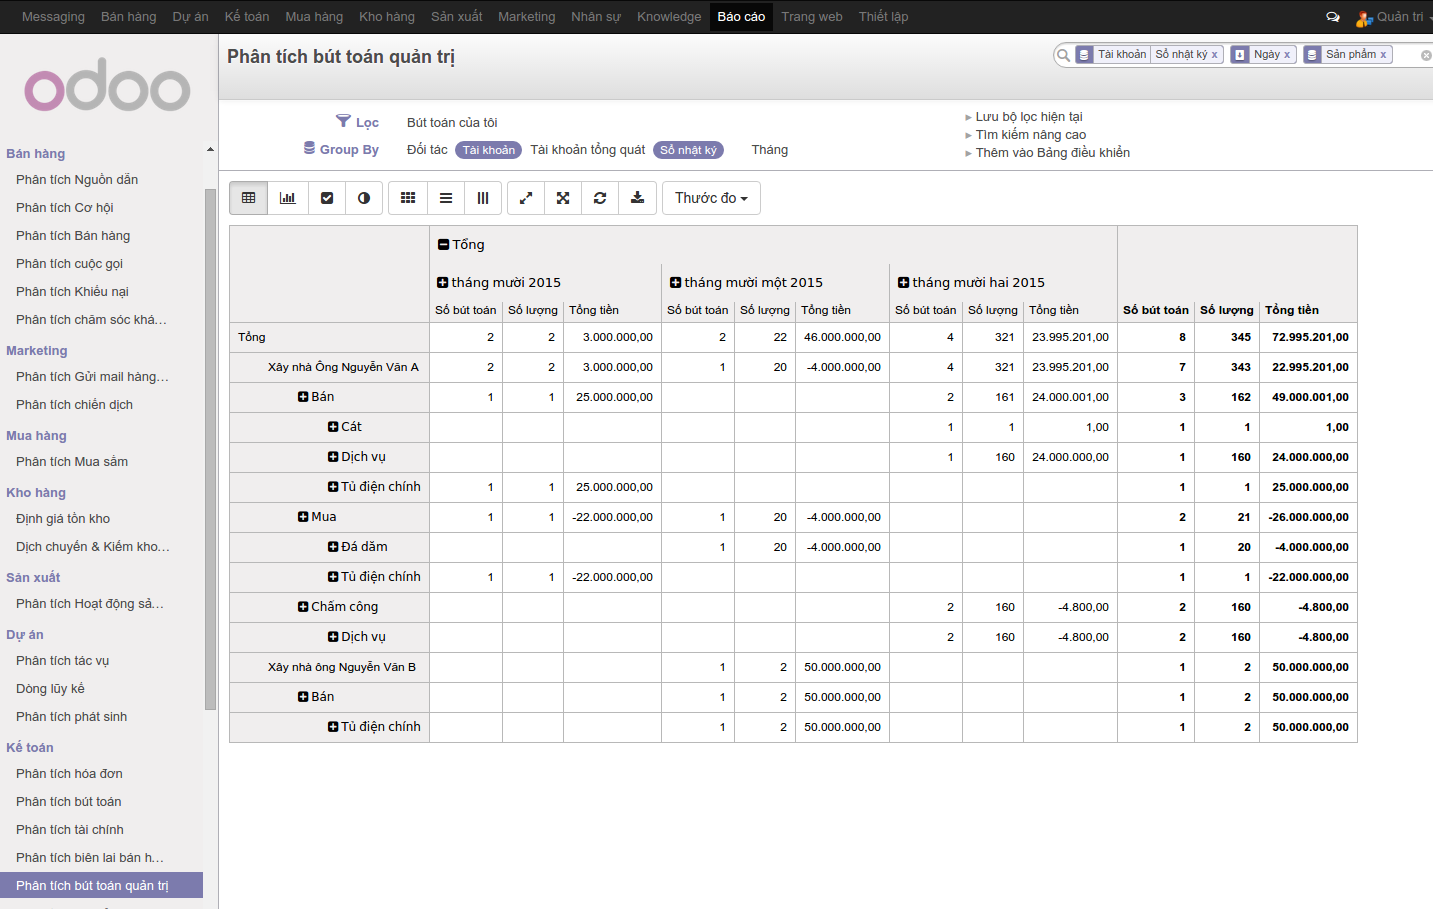This screenshot has width=1433, height=909.
Task: Open Phân tích hóa đơn in the sidebar
Action: click(69, 774)
